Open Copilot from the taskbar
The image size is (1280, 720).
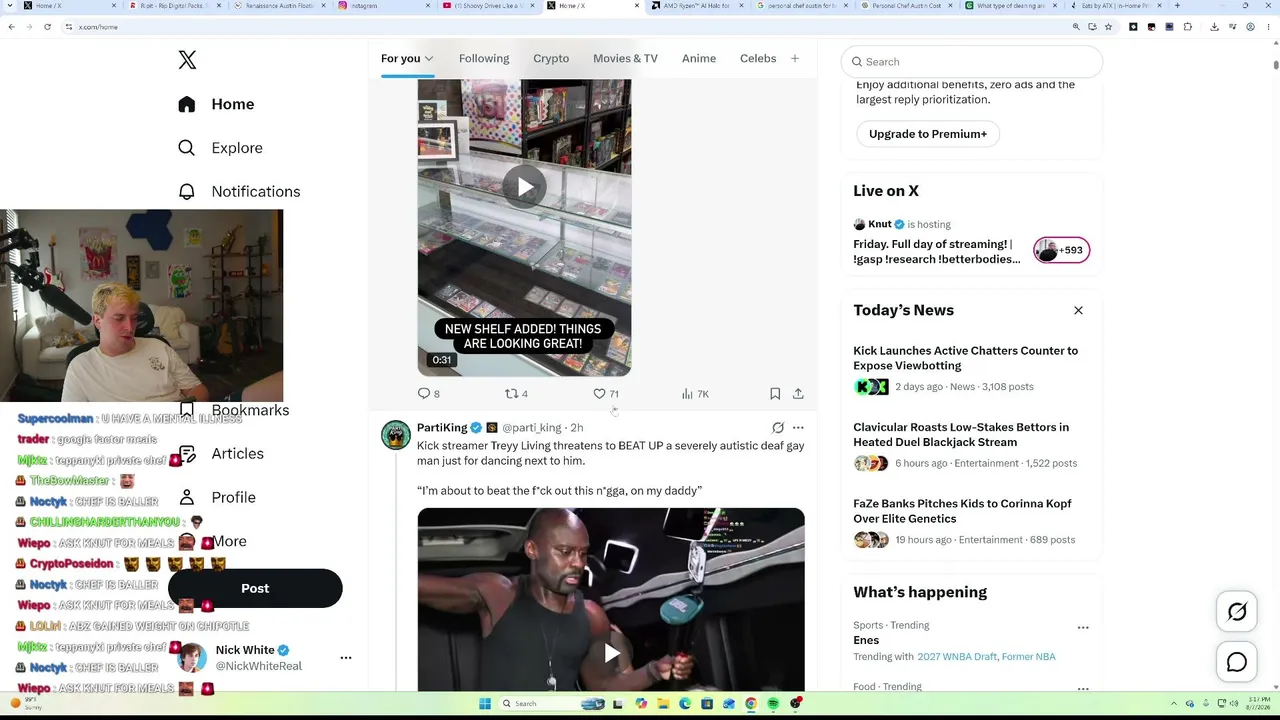641,704
